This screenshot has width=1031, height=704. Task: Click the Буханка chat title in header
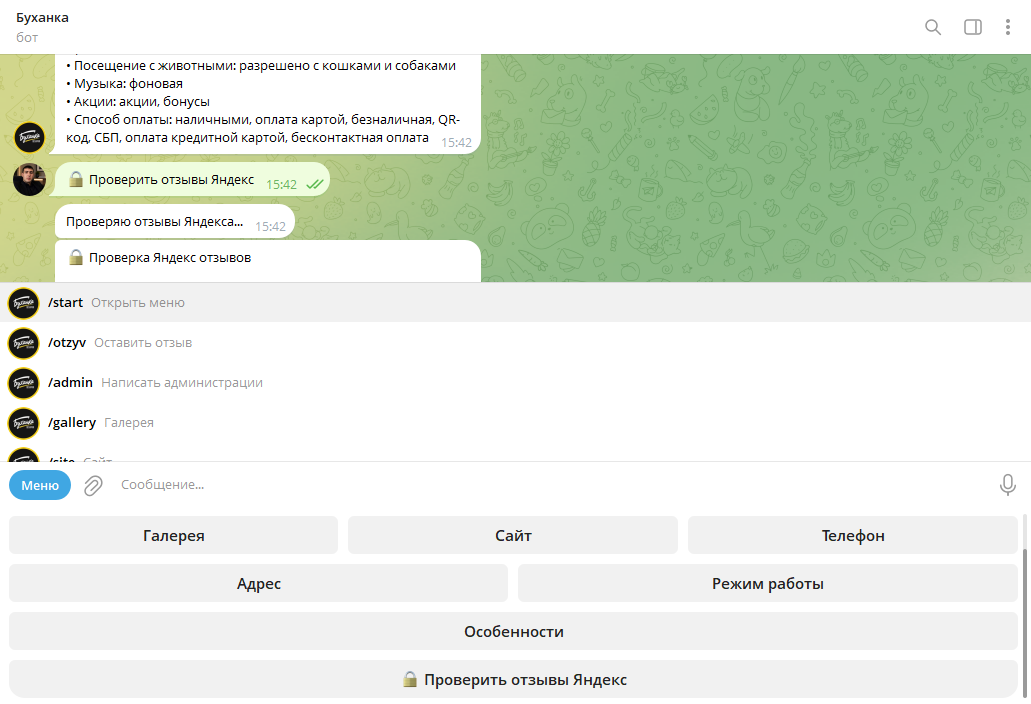[x=42, y=18]
